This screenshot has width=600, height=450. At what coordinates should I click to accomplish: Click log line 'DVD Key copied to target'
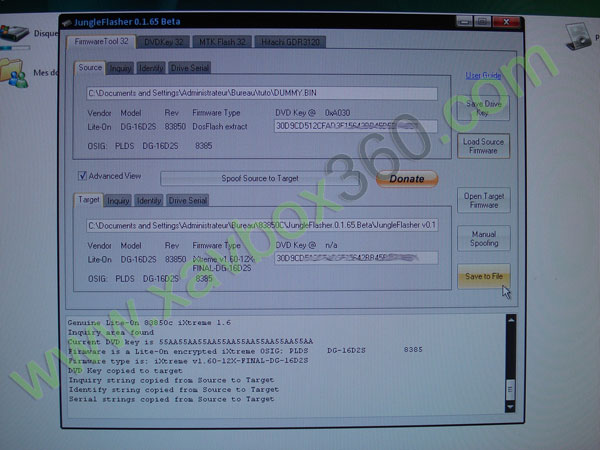coord(126,370)
